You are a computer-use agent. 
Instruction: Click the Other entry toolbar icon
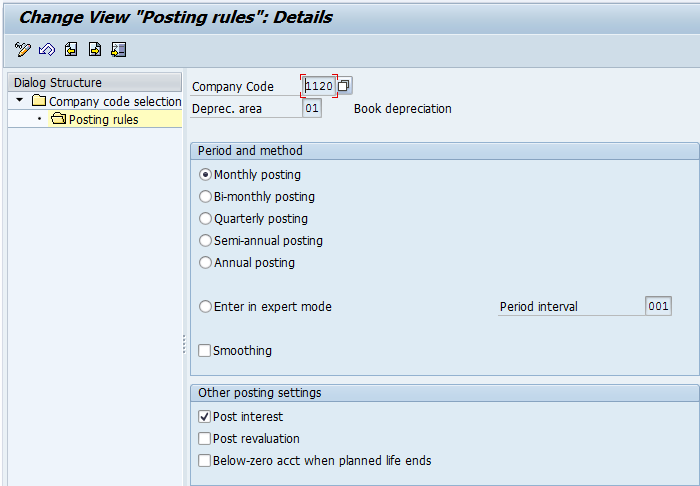point(119,49)
